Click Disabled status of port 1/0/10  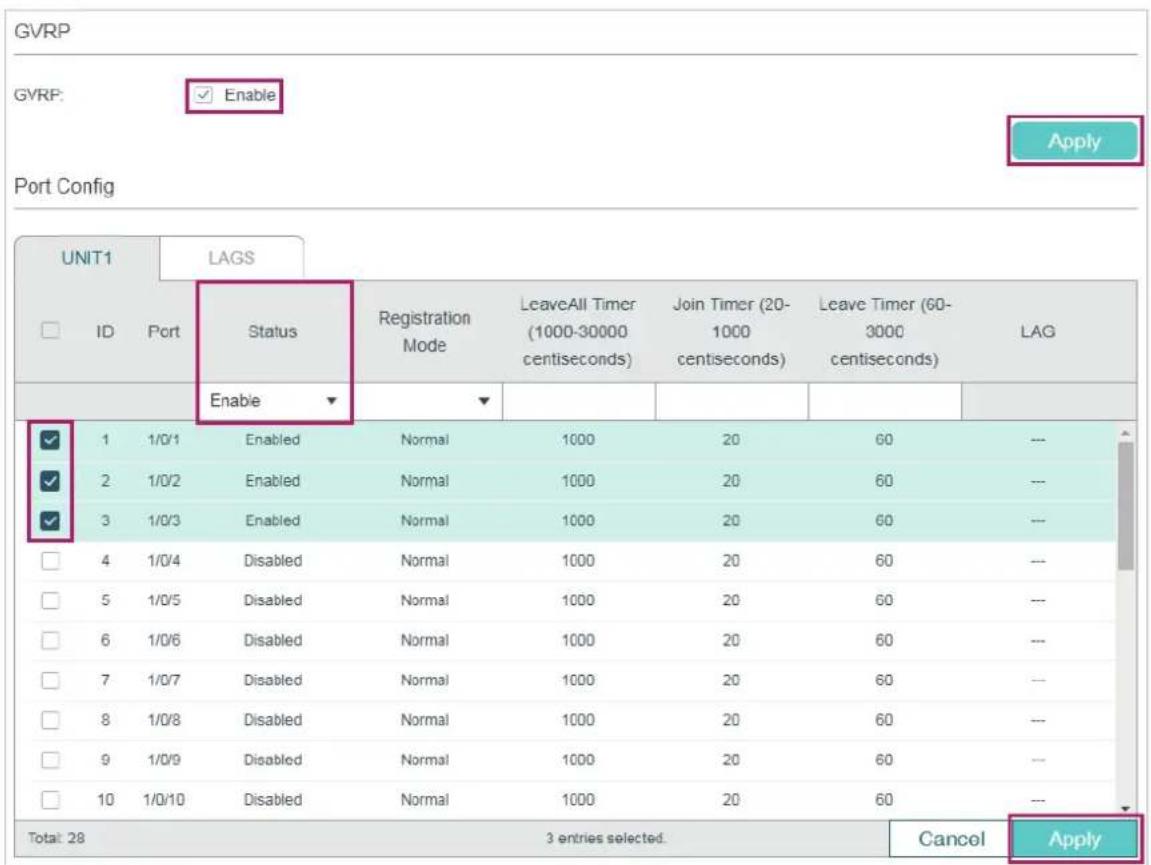272,799
